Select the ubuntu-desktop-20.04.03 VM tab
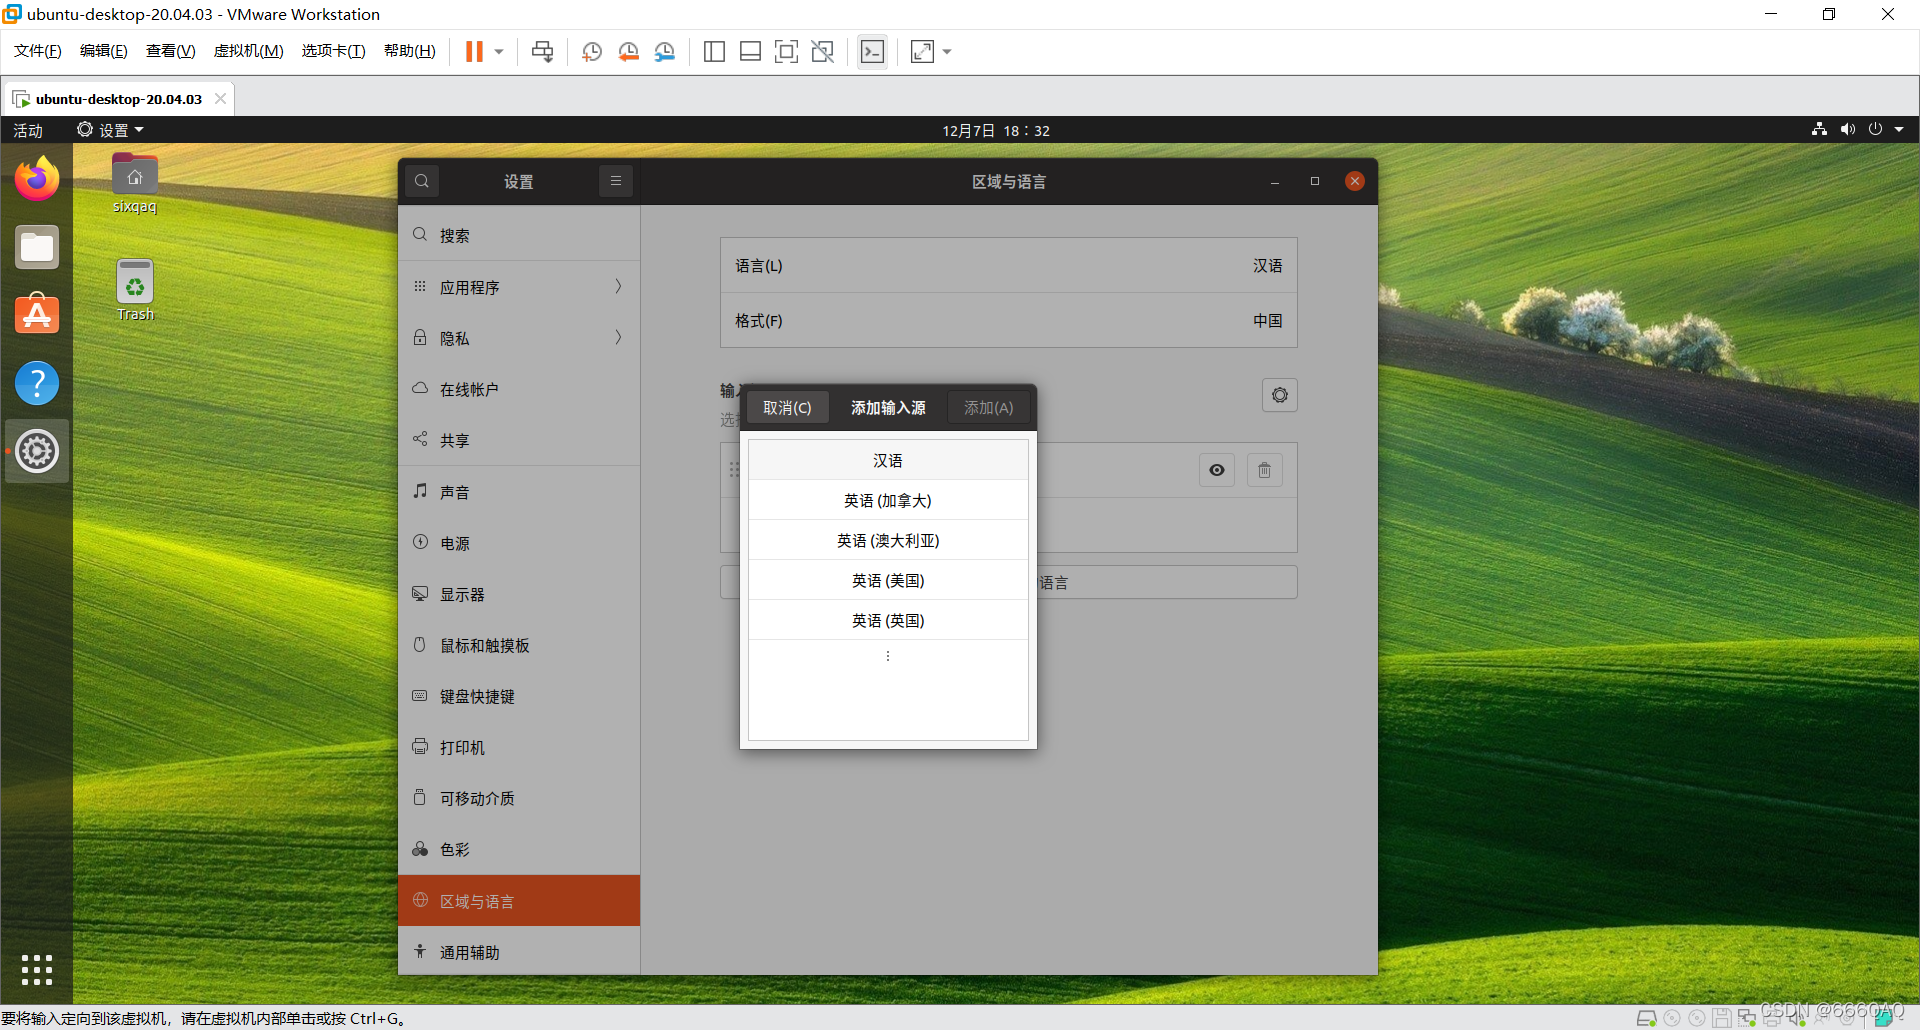1920x1030 pixels. [118, 99]
